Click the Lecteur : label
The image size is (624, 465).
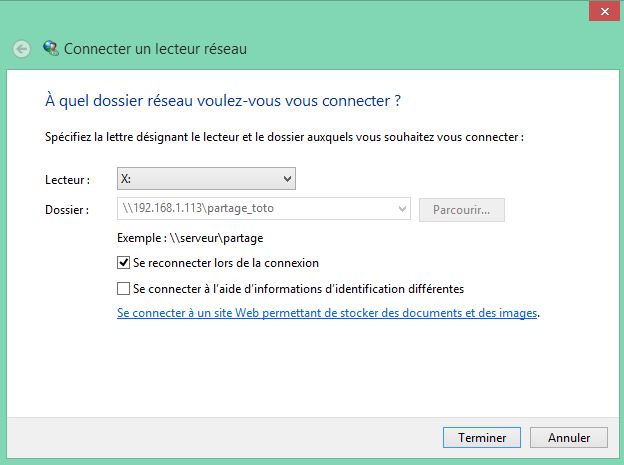click(67, 180)
